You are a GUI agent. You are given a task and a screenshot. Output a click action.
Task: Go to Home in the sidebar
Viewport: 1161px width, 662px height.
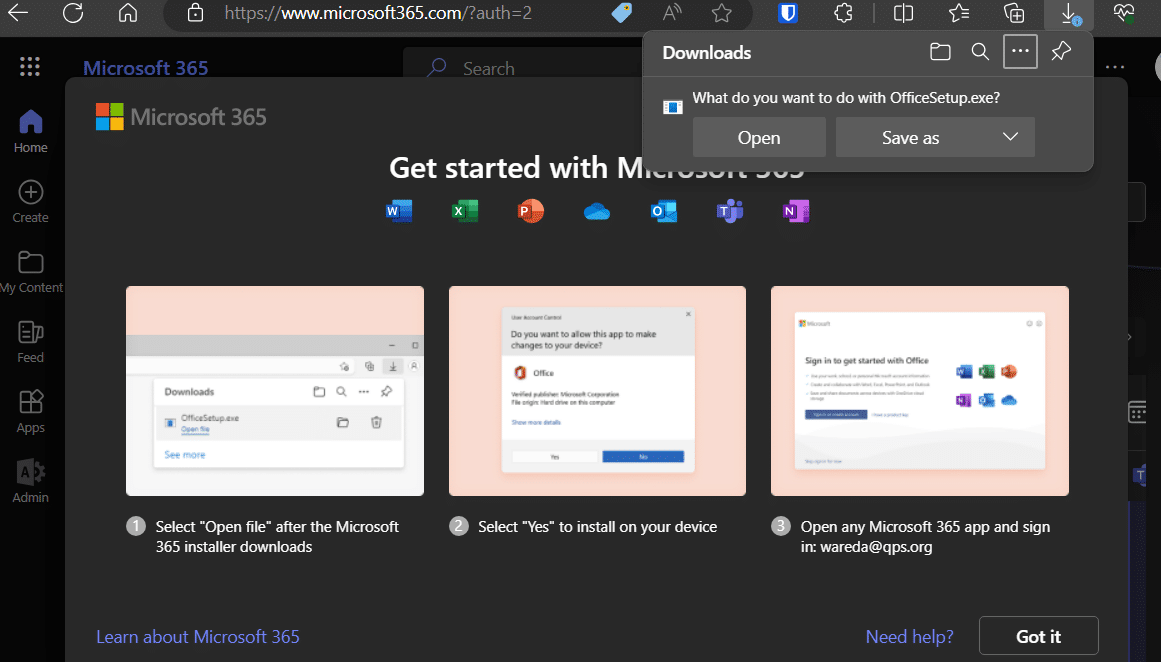30,131
